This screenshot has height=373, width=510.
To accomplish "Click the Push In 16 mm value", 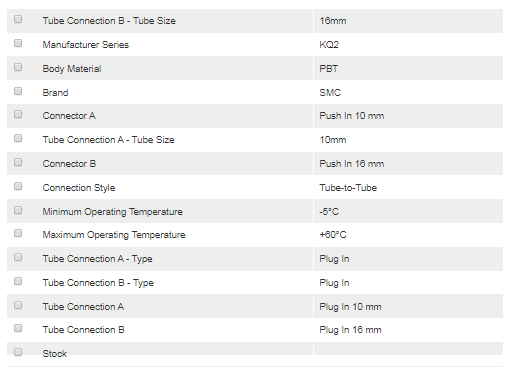I will point(352,164).
